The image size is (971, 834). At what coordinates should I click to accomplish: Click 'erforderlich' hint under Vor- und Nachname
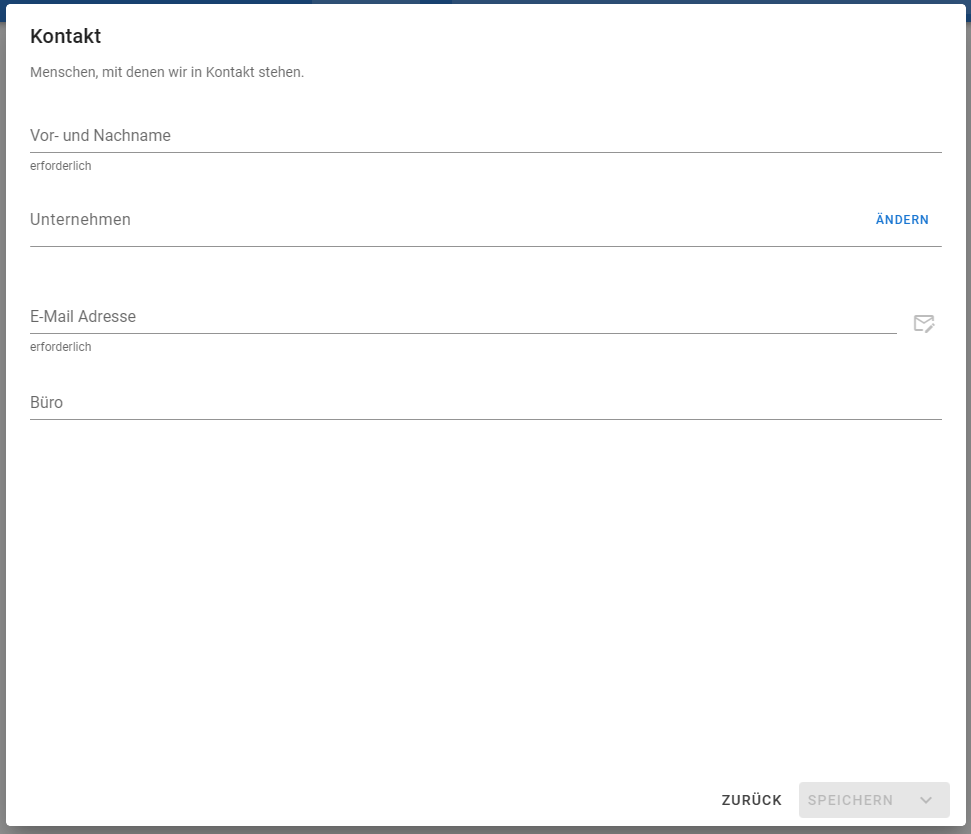(x=61, y=166)
